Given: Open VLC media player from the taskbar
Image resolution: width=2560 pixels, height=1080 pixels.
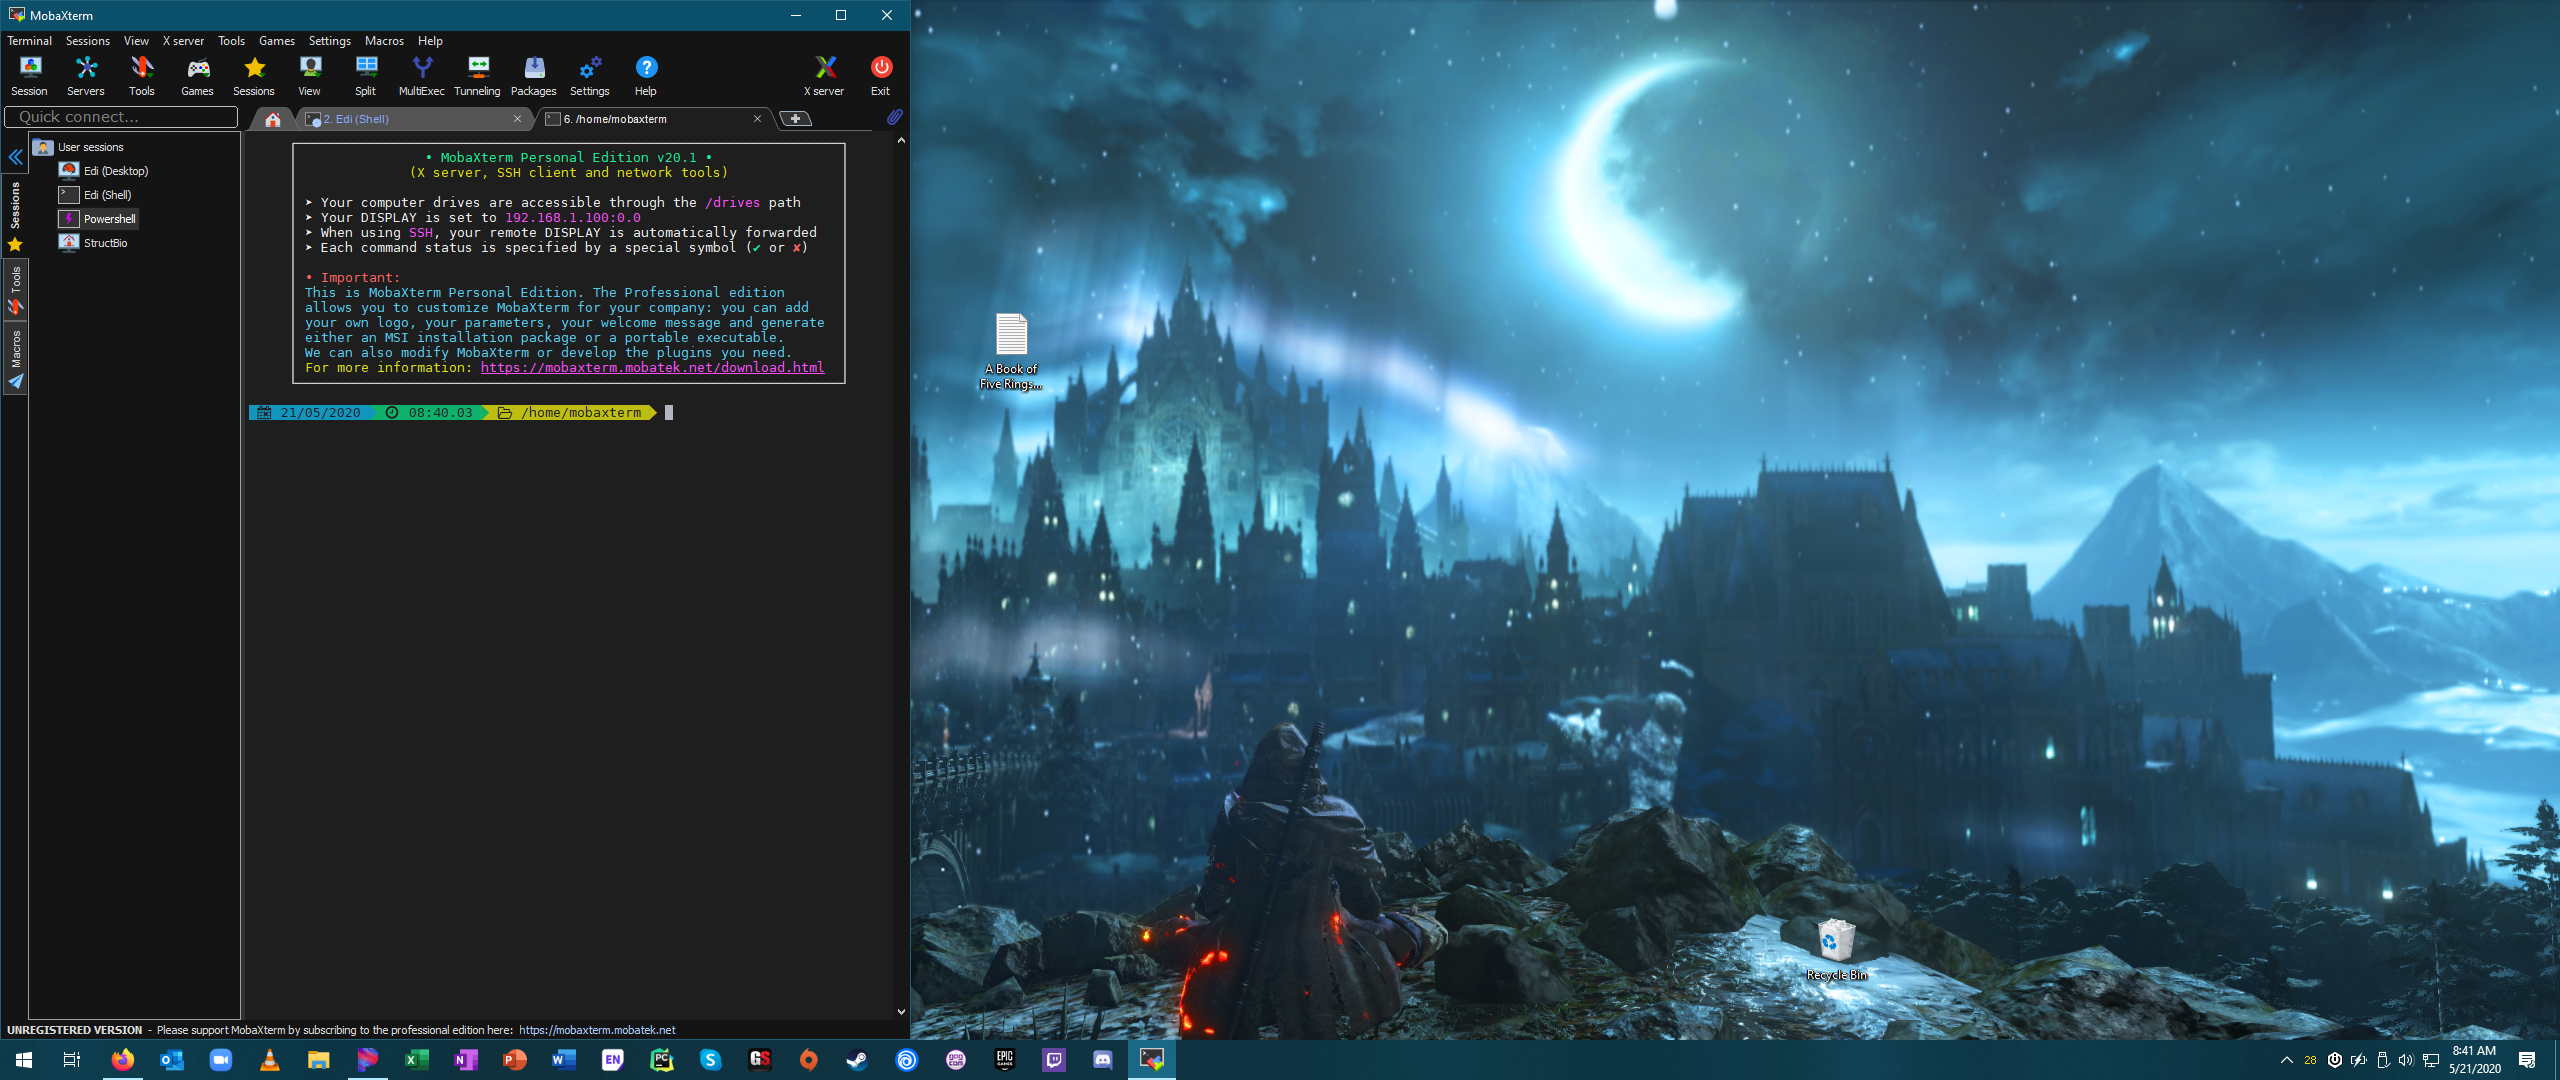Looking at the screenshot, I should (x=269, y=1060).
